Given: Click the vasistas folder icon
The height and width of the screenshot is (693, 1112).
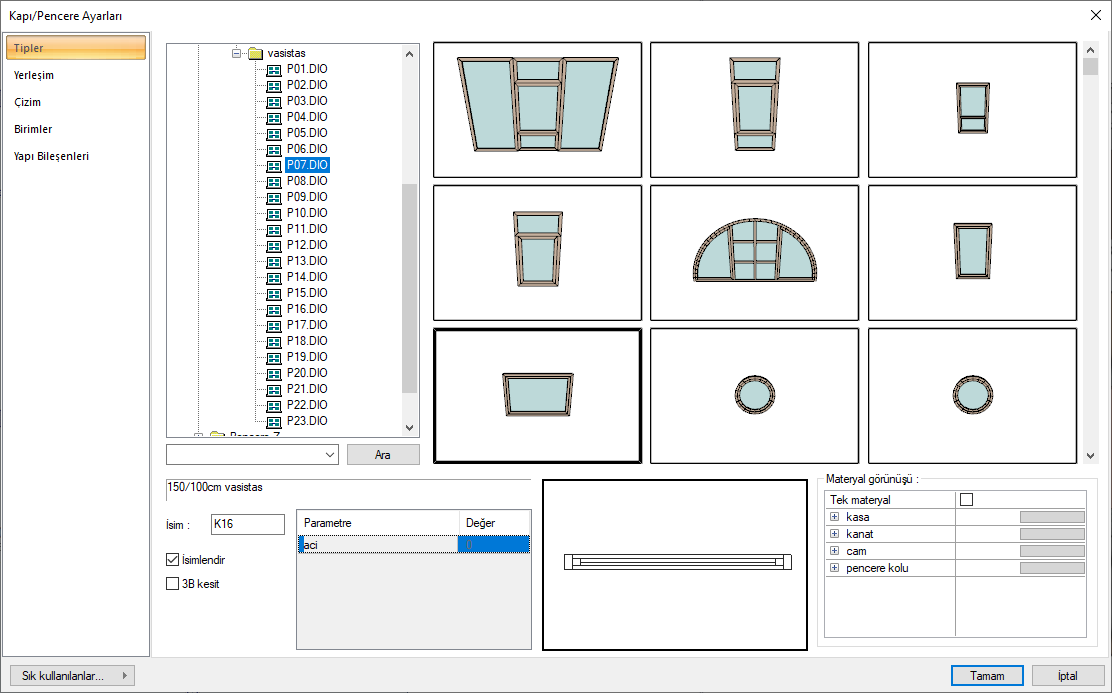Looking at the screenshot, I should 254,53.
